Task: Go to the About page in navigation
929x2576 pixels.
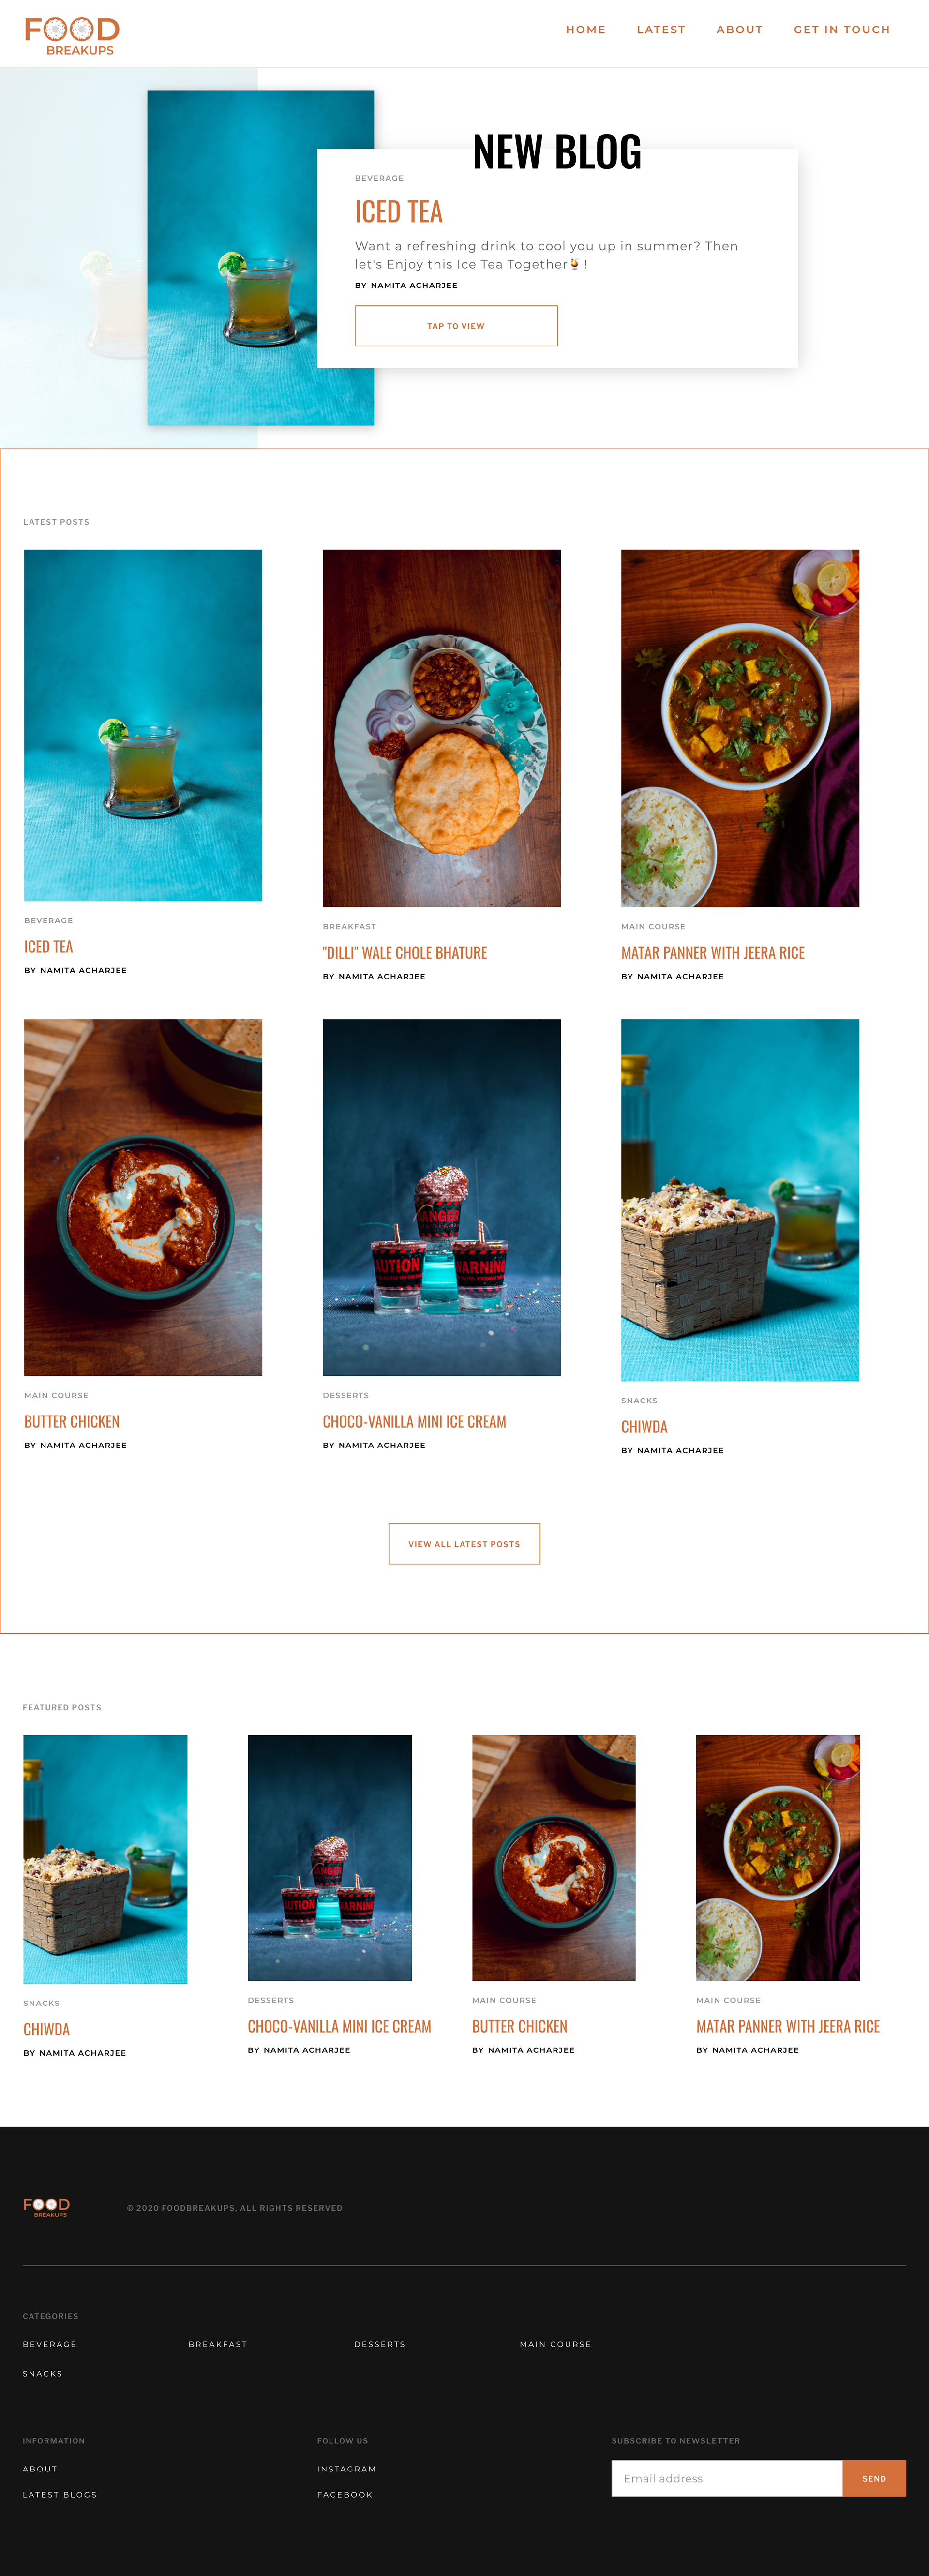Action: pyautogui.click(x=739, y=30)
